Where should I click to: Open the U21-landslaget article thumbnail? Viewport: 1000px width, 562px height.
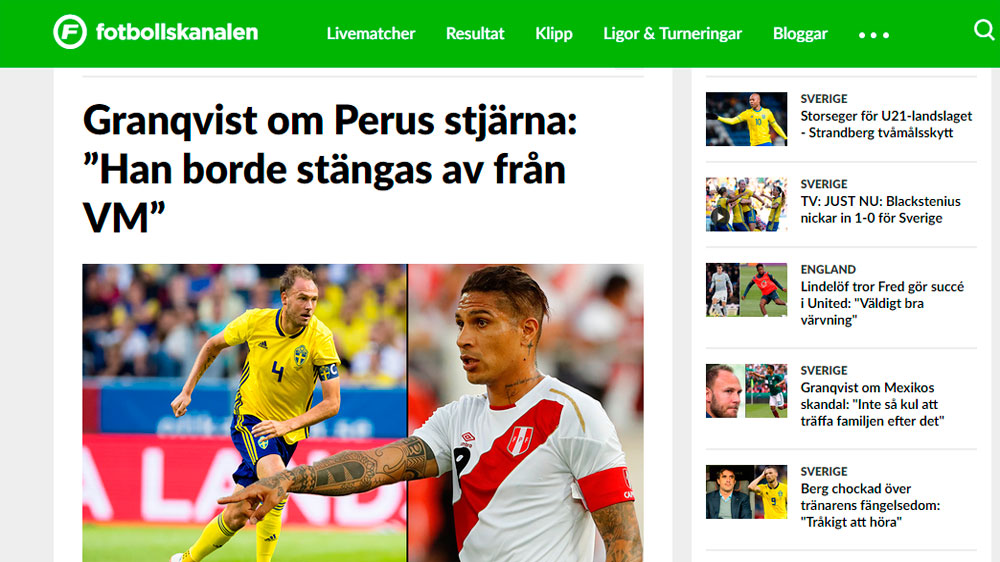click(746, 119)
